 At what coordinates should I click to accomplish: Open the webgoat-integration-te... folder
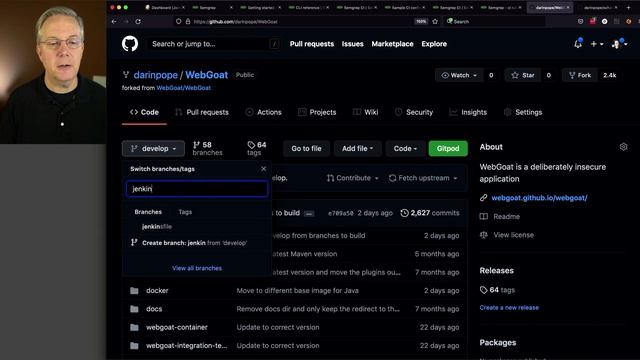click(187, 346)
